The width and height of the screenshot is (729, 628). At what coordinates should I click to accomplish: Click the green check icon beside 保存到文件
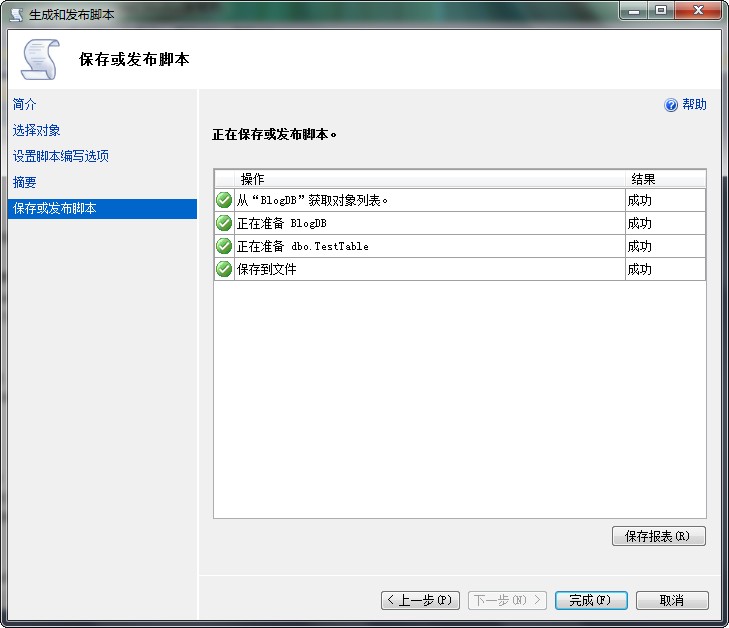tap(224, 269)
